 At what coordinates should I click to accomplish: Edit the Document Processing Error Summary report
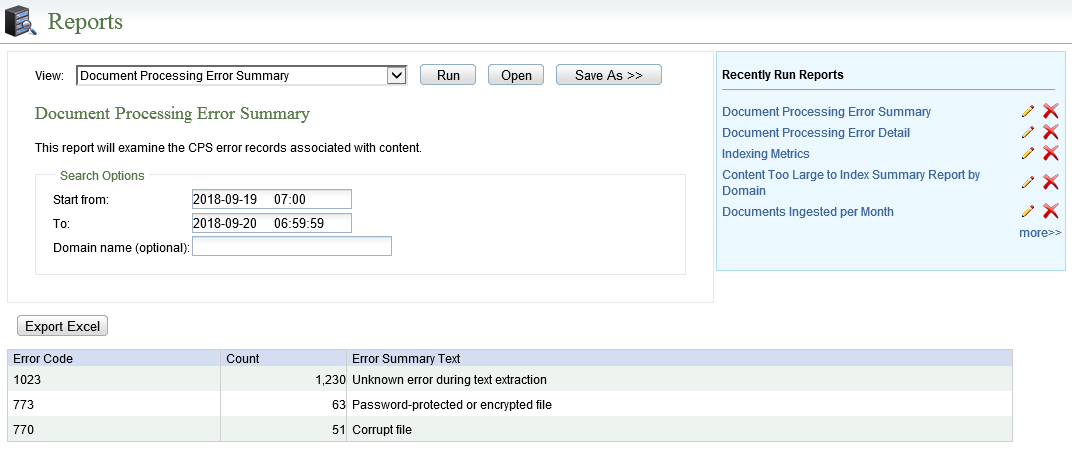click(x=1028, y=111)
